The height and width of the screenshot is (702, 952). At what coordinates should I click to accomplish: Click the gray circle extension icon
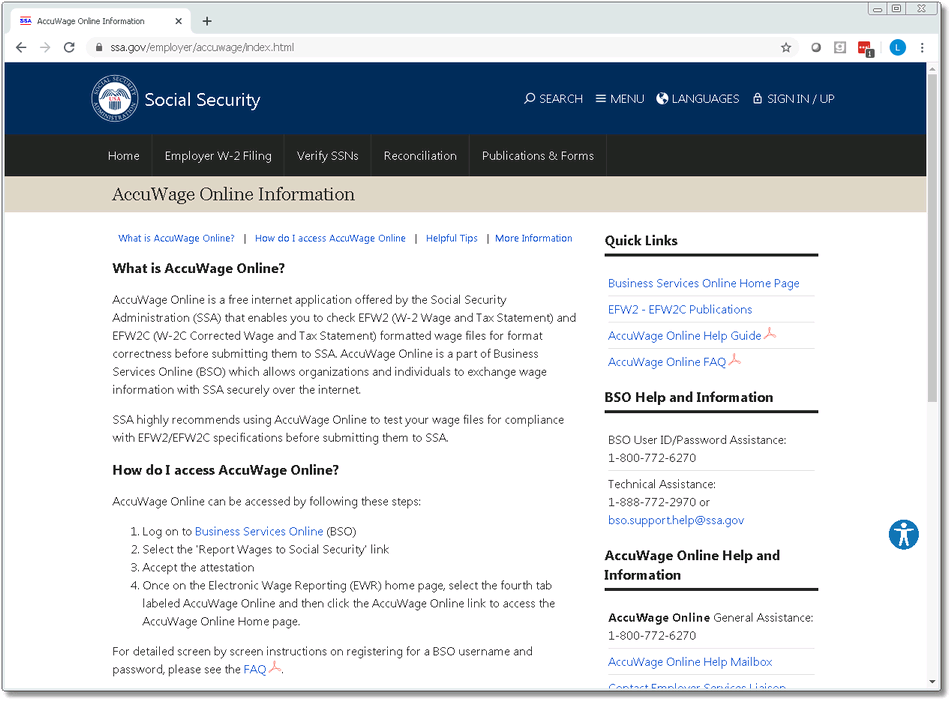[816, 47]
